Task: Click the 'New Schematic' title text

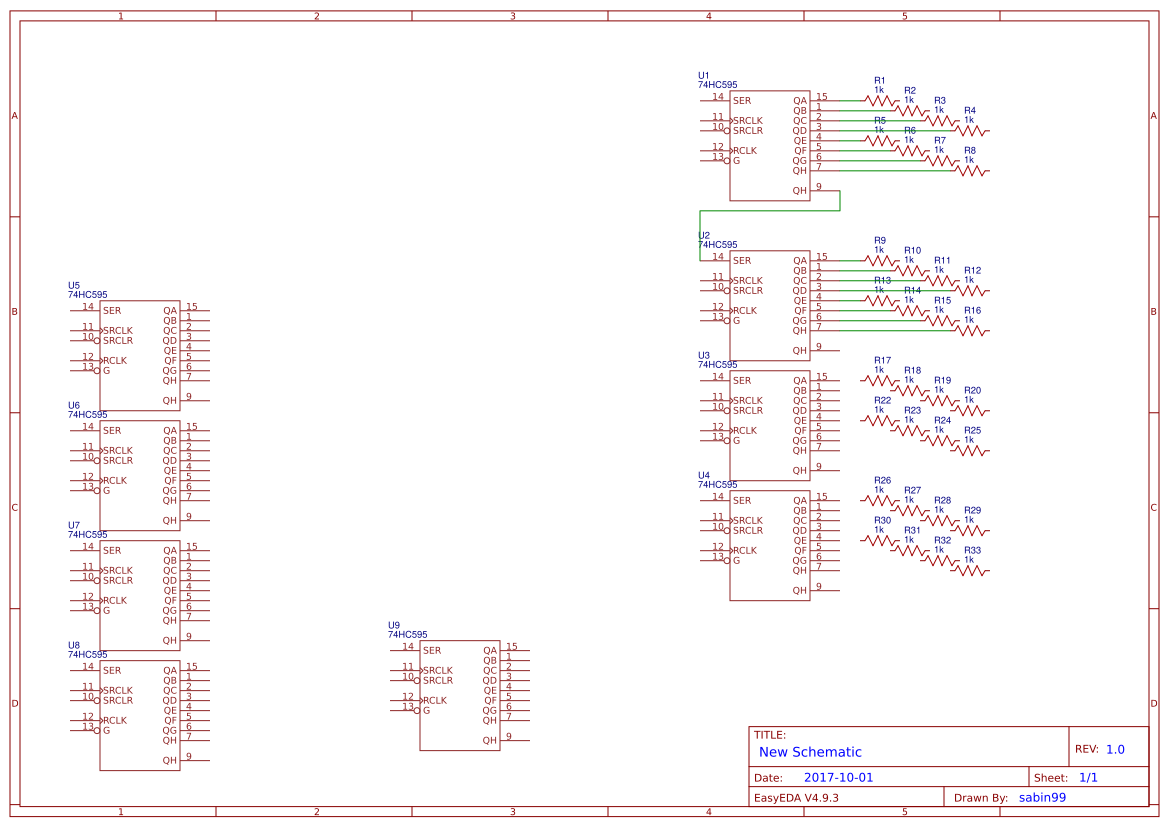Action: pyautogui.click(x=810, y=752)
